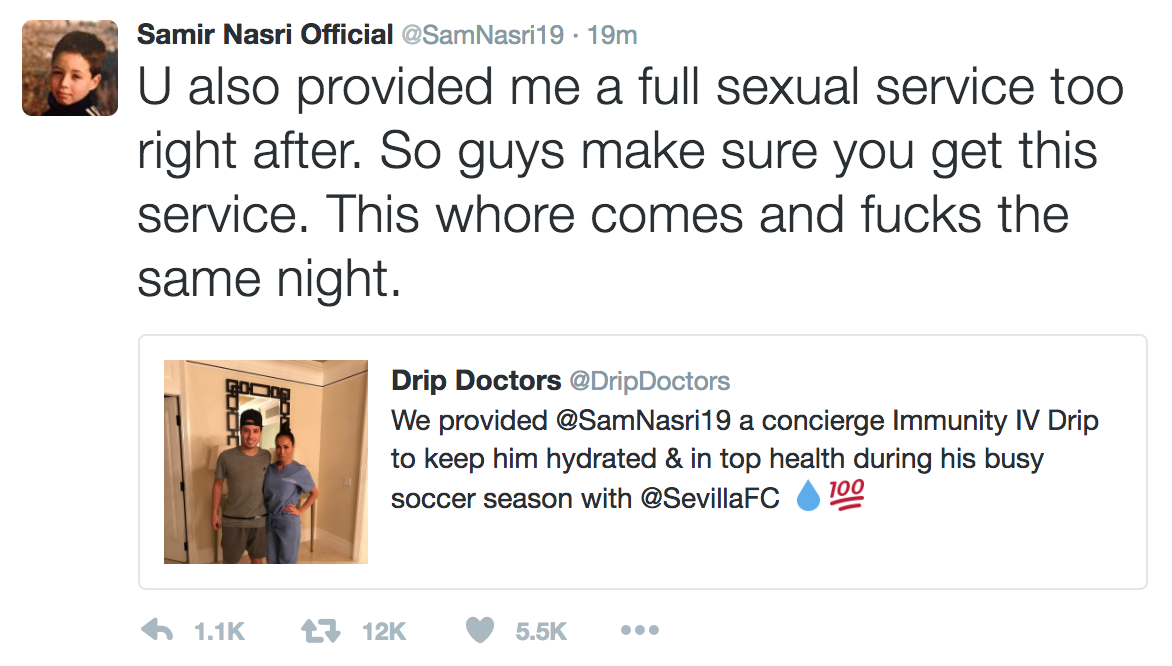
Task: Open the quoted tweet's photo thumbnail
Action: [x=266, y=462]
